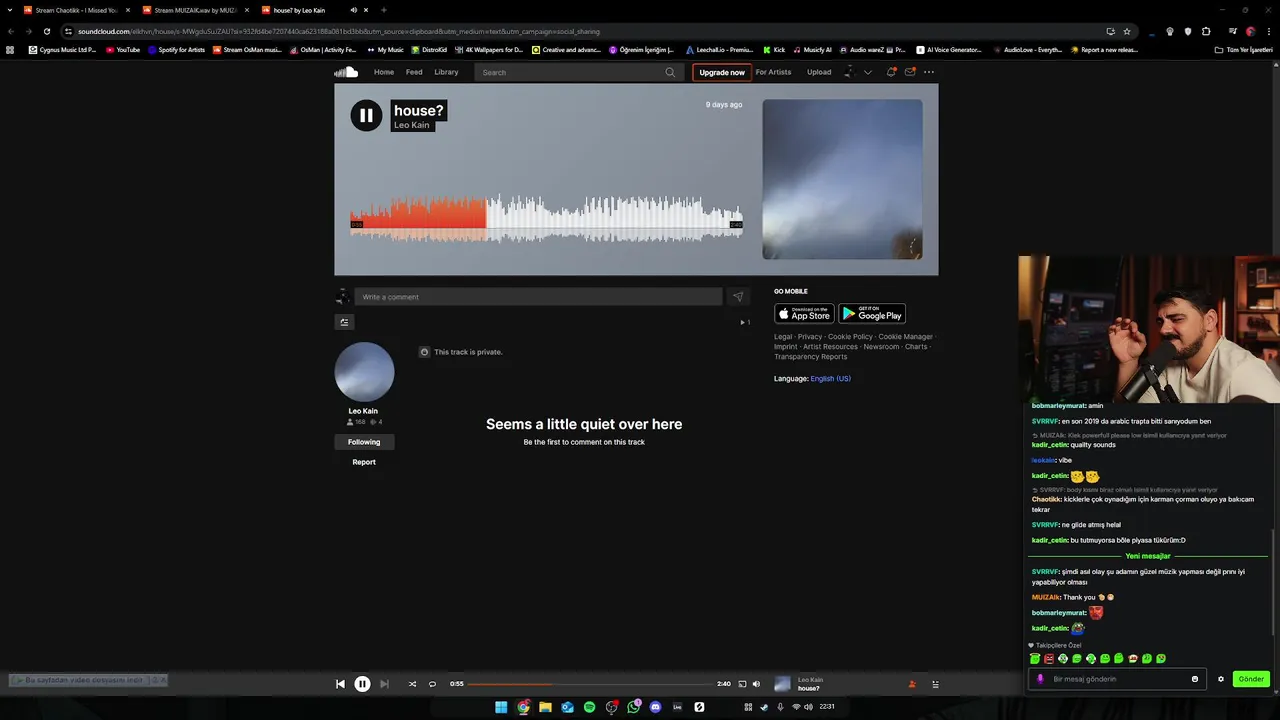Pause playback in the bottom player bar

tap(362, 684)
